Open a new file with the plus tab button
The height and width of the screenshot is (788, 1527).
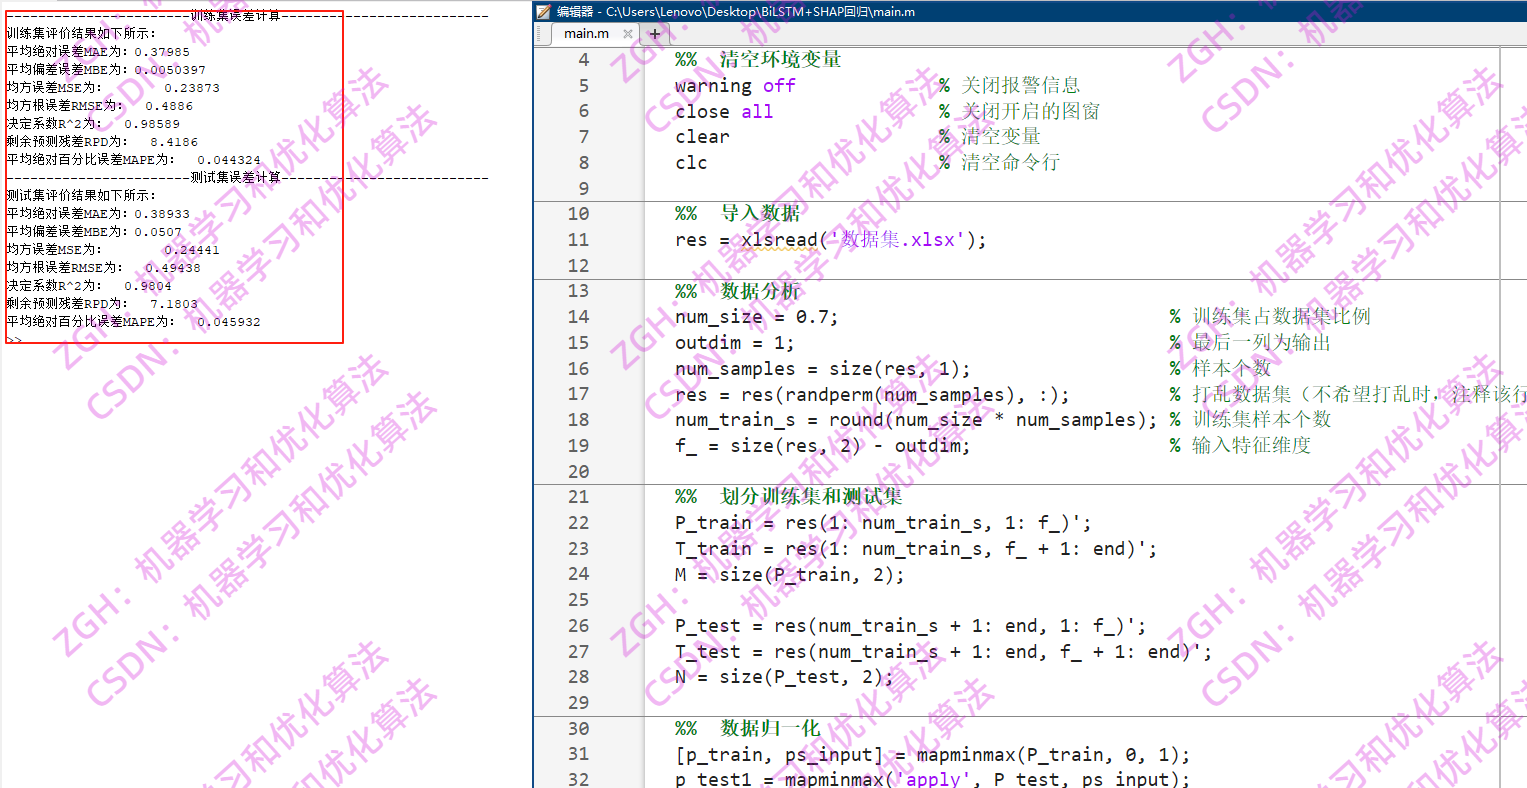(x=655, y=33)
